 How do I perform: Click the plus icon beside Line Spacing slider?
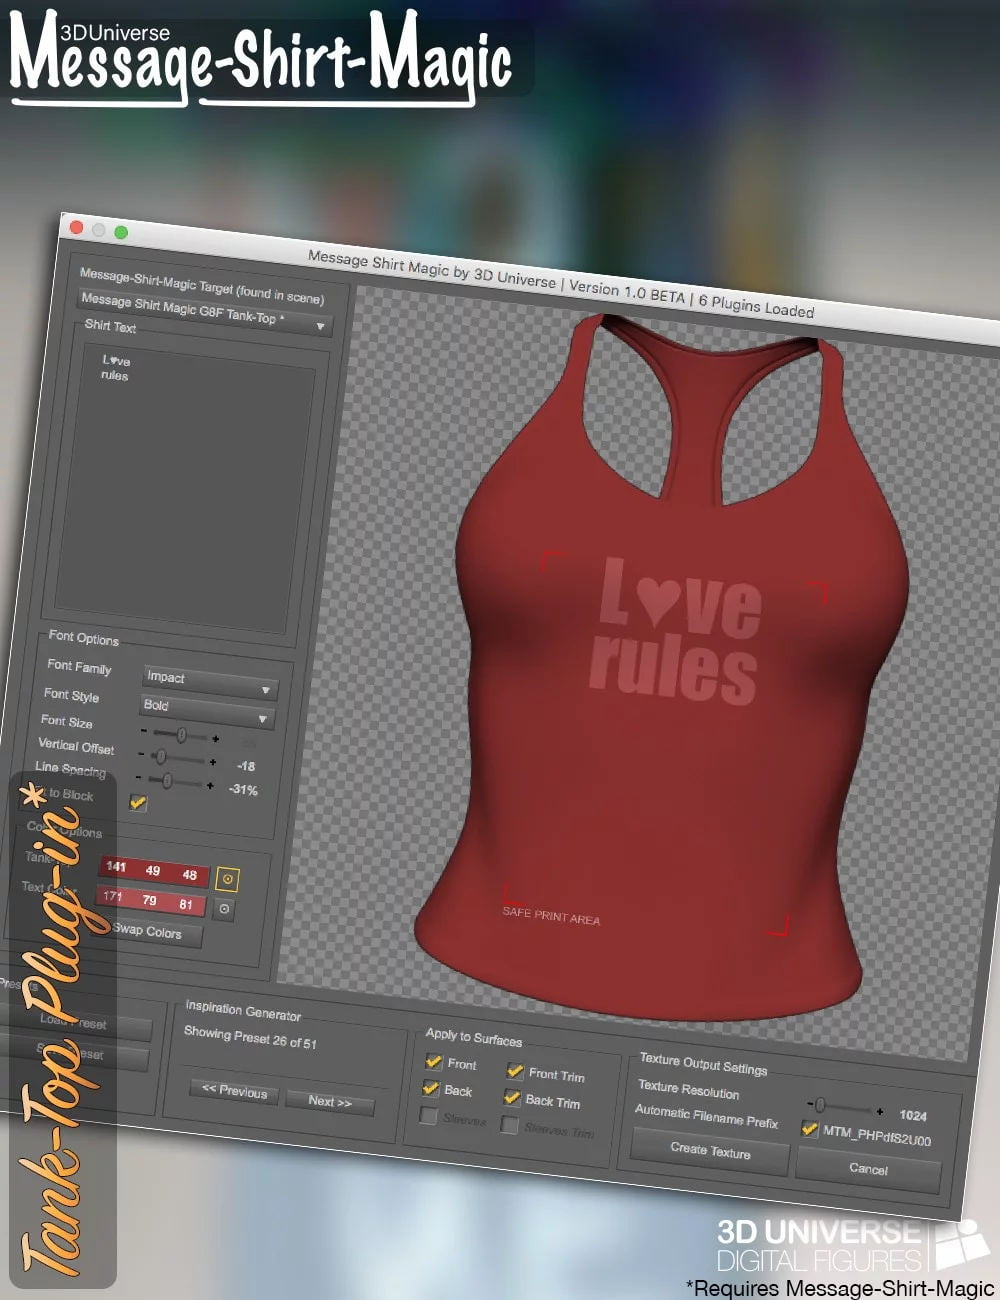pos(210,785)
